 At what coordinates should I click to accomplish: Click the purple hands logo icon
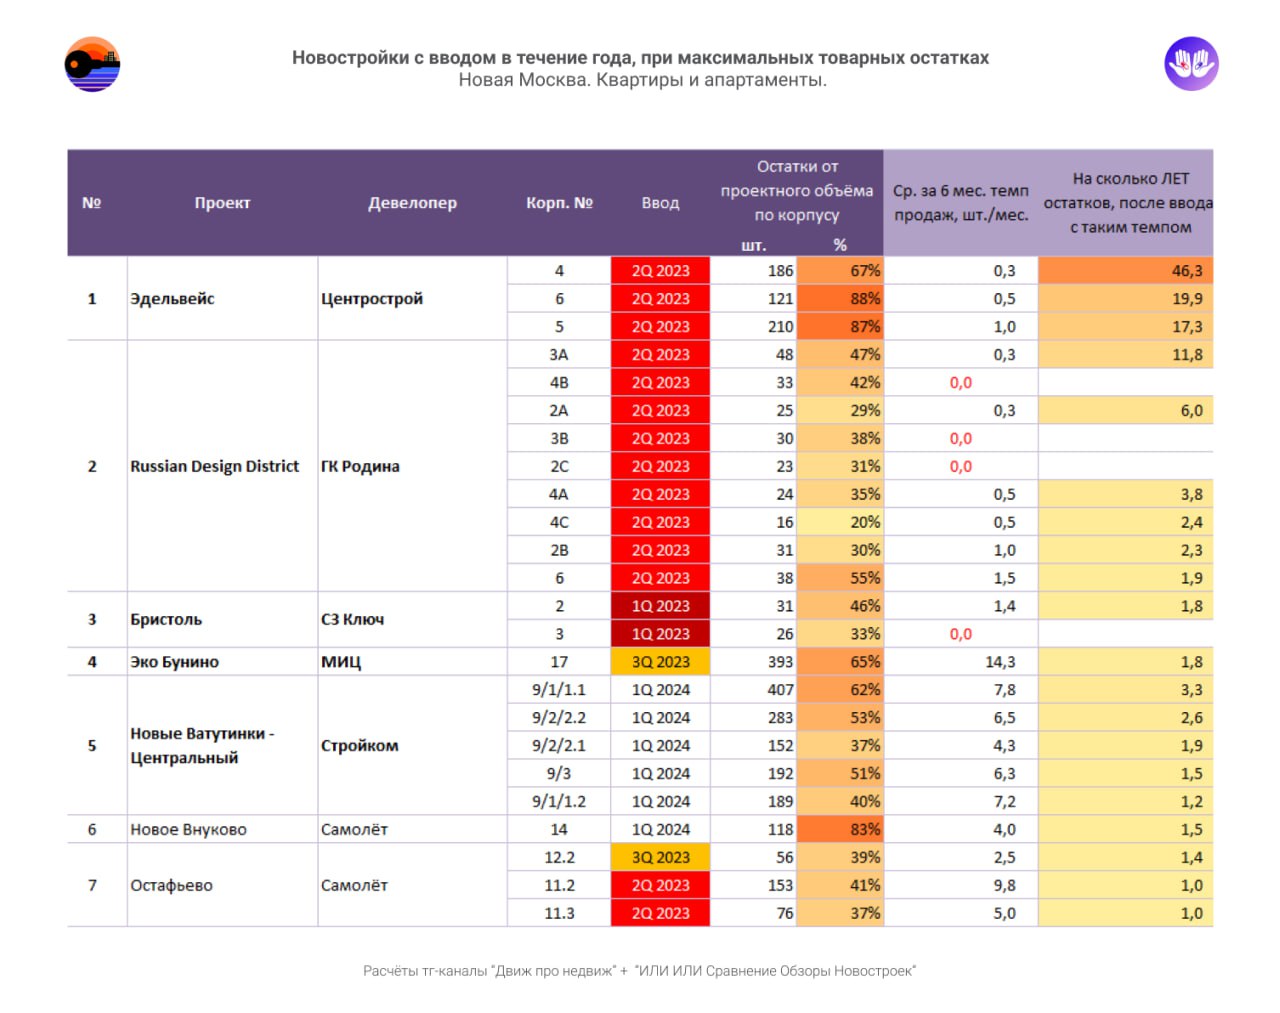(1191, 64)
